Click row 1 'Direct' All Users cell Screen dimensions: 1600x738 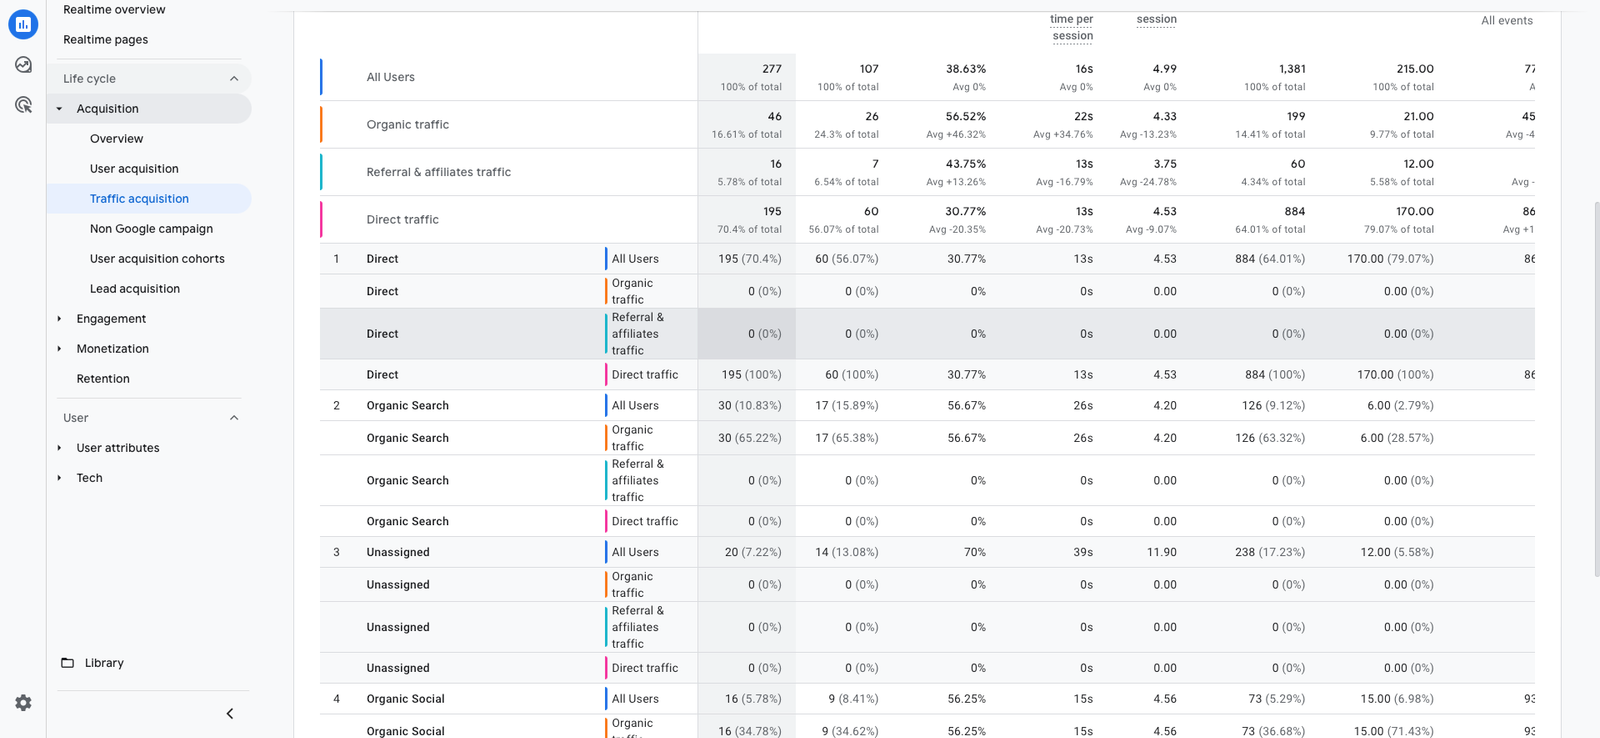(x=635, y=259)
